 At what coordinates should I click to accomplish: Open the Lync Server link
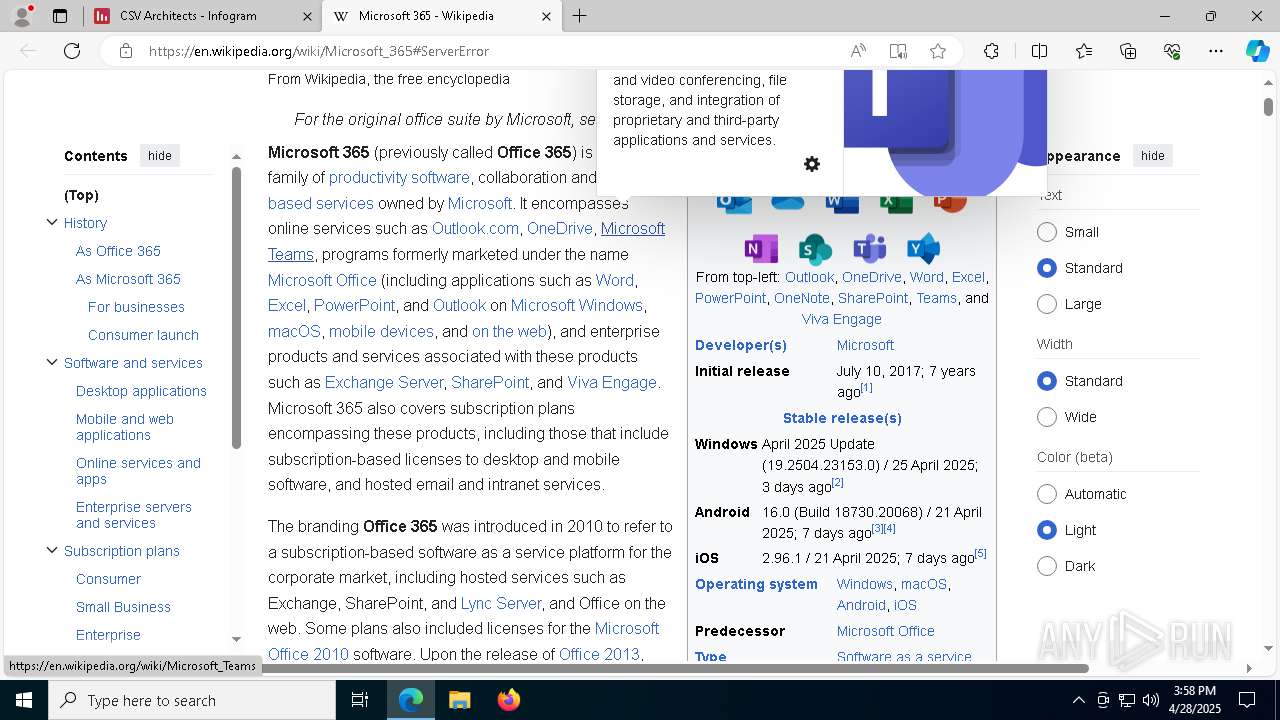tap(501, 603)
